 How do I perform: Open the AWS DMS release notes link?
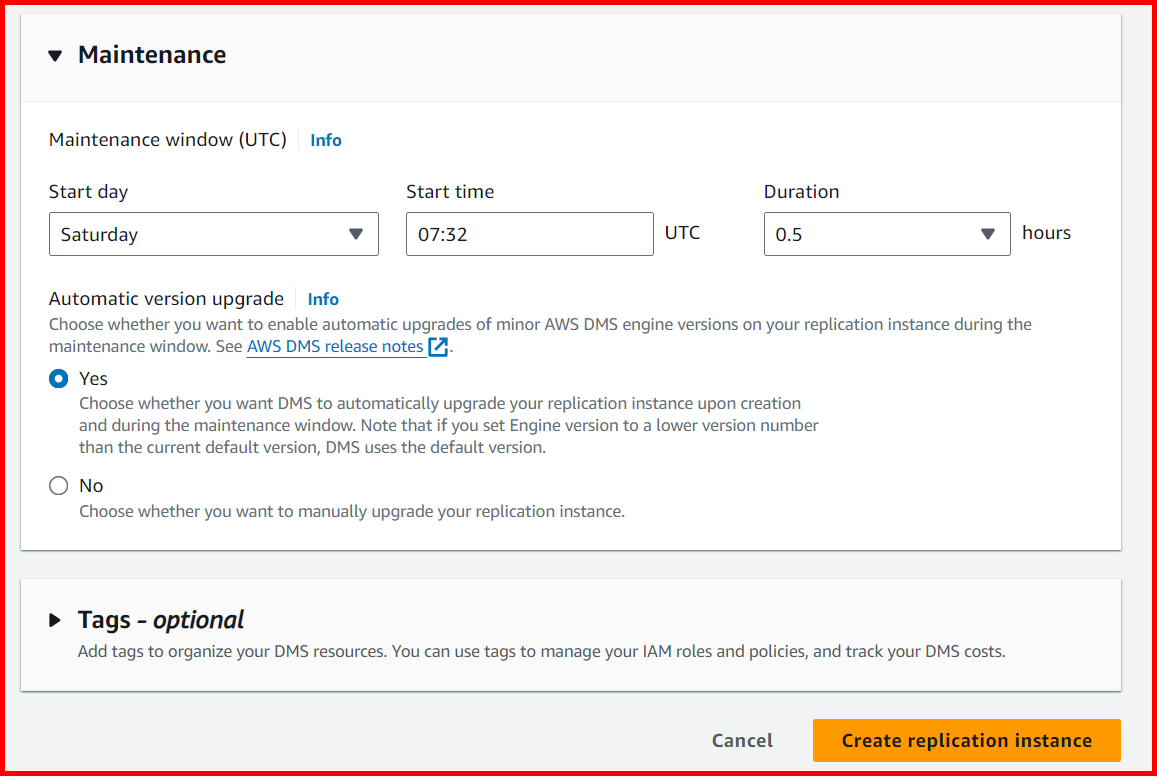(333, 346)
